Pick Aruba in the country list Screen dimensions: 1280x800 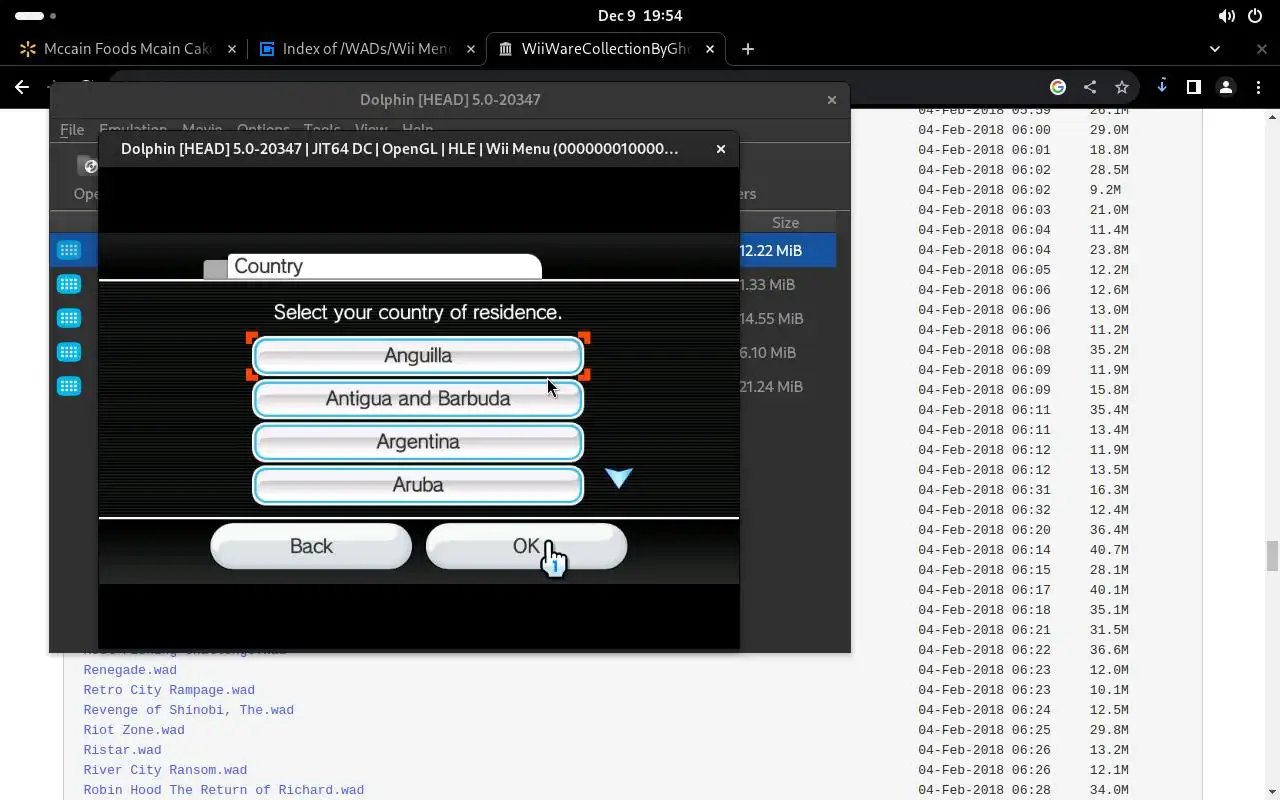point(418,484)
